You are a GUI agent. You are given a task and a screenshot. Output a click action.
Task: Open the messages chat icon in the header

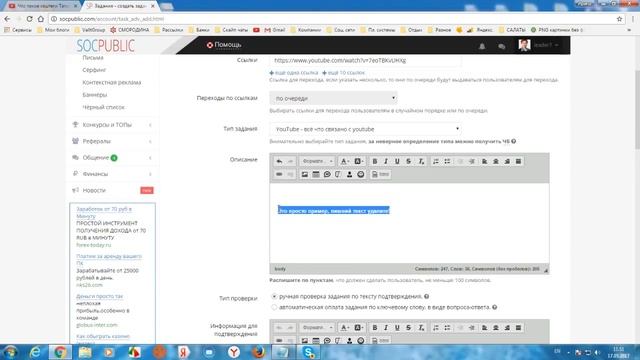tap(502, 47)
